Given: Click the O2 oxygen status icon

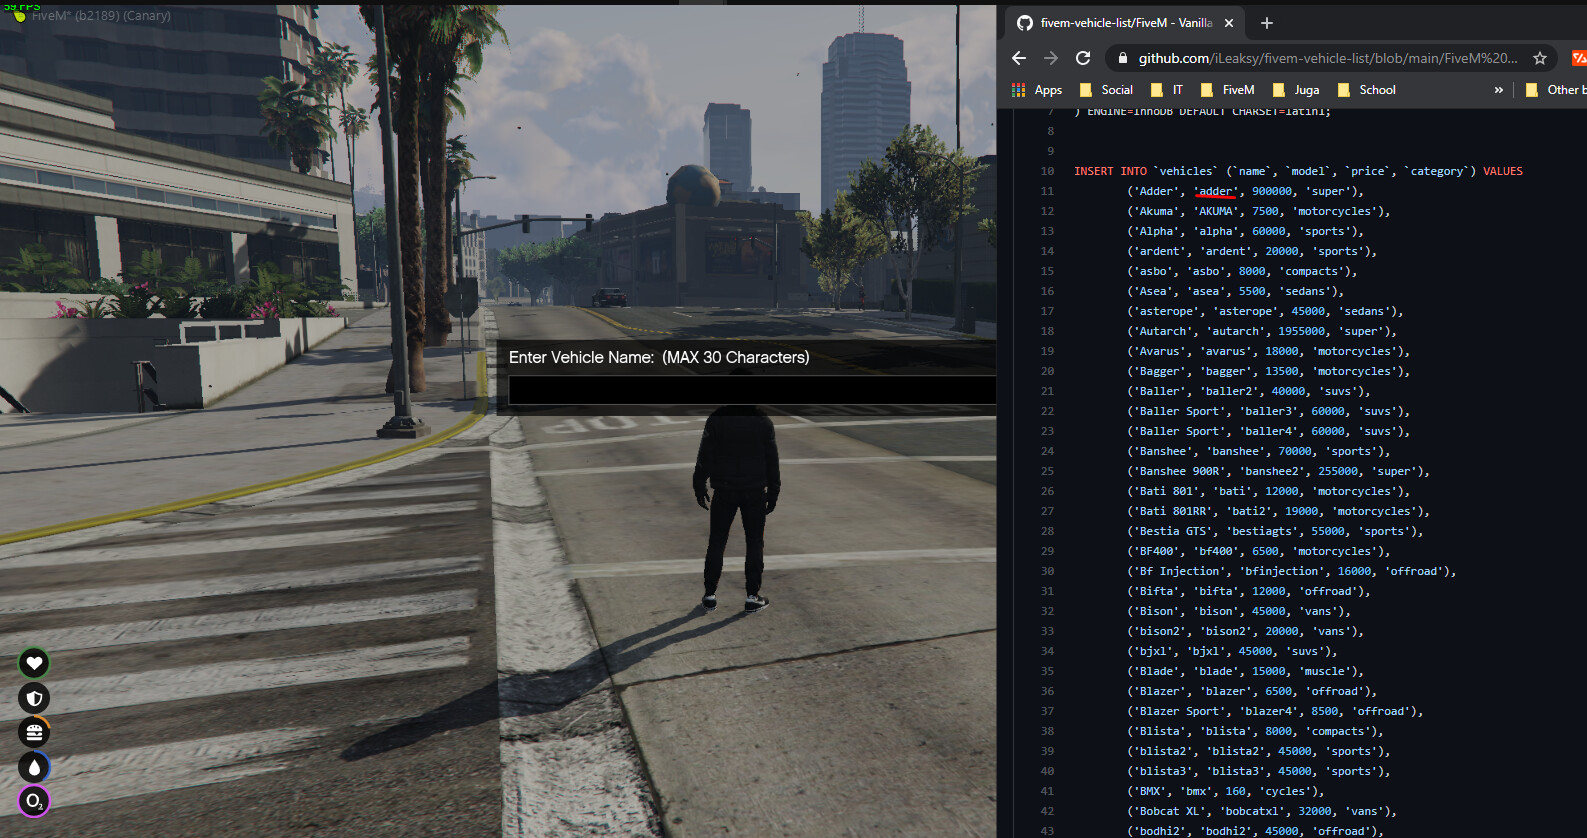Looking at the screenshot, I should [x=34, y=801].
